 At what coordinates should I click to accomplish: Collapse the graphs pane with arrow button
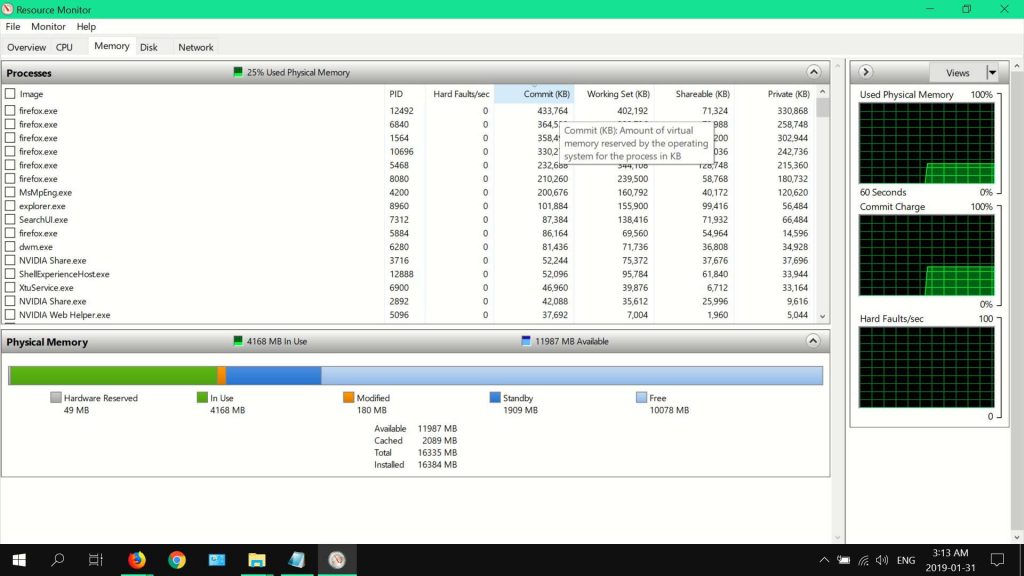[x=866, y=72]
